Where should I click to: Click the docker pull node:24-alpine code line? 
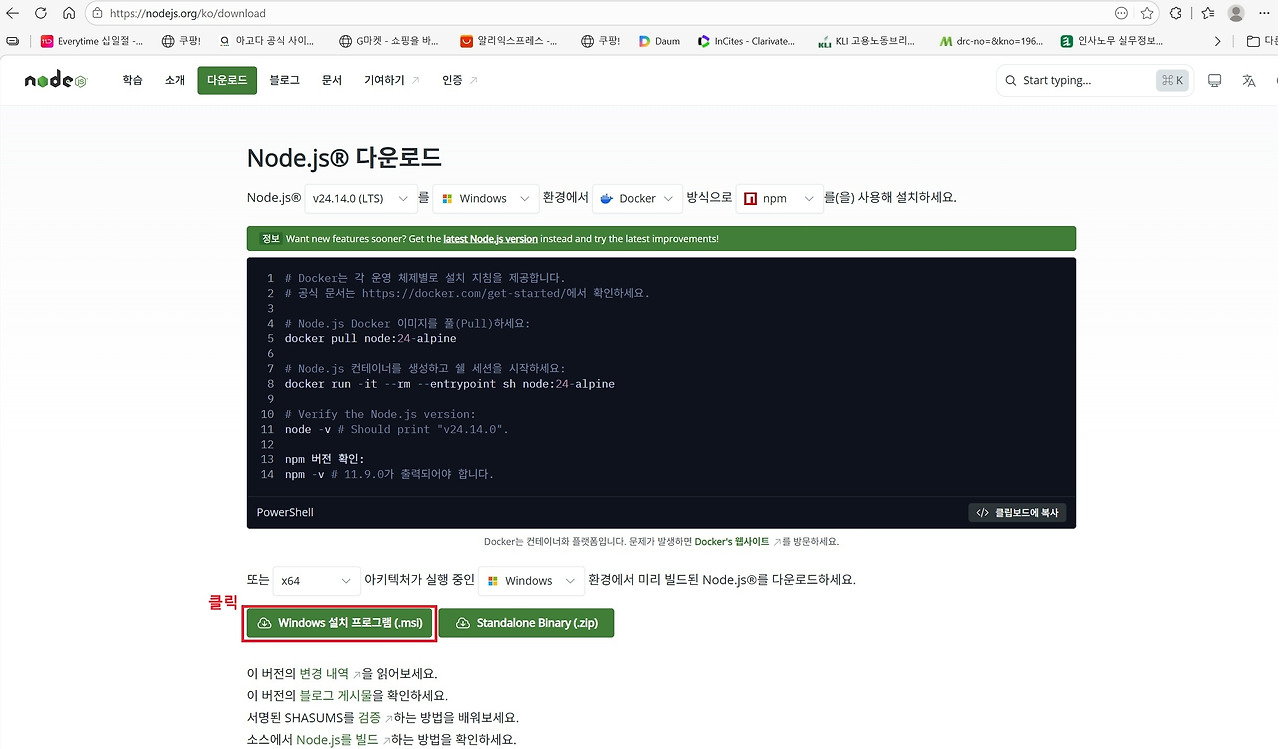(x=370, y=338)
